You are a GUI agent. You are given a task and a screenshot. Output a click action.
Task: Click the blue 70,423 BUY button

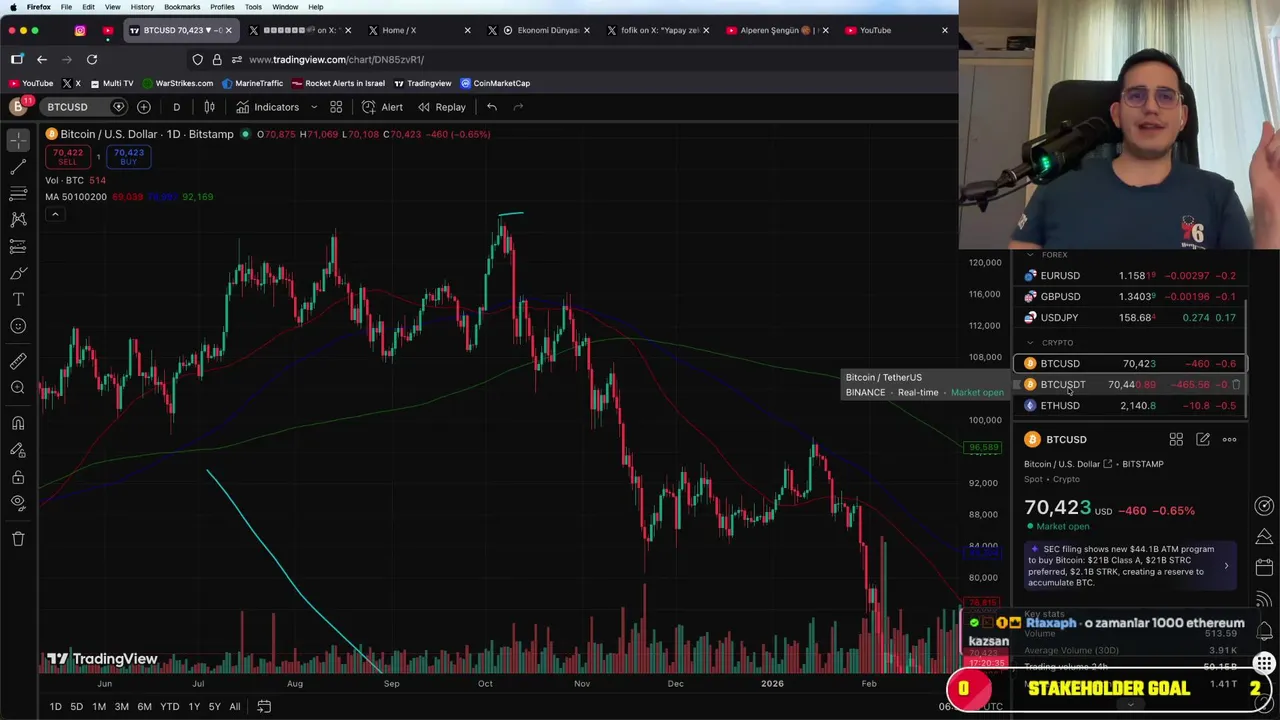[128, 157]
